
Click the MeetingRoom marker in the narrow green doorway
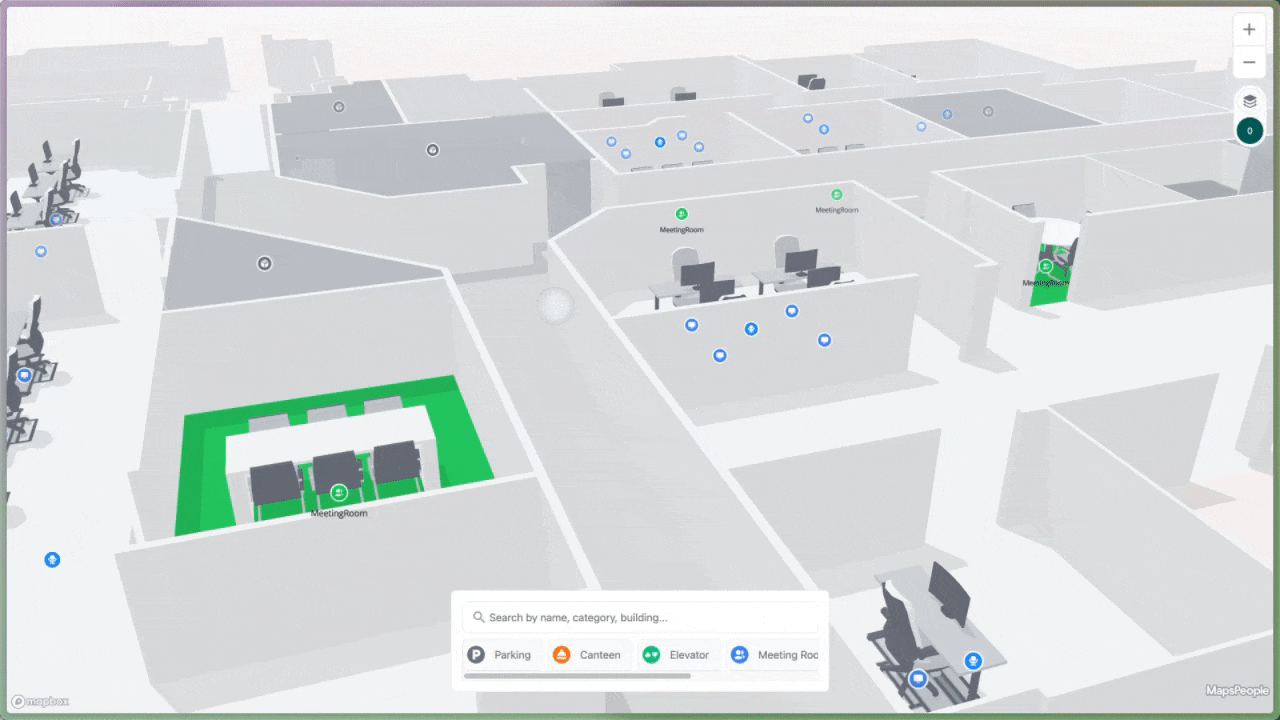coord(1046,267)
